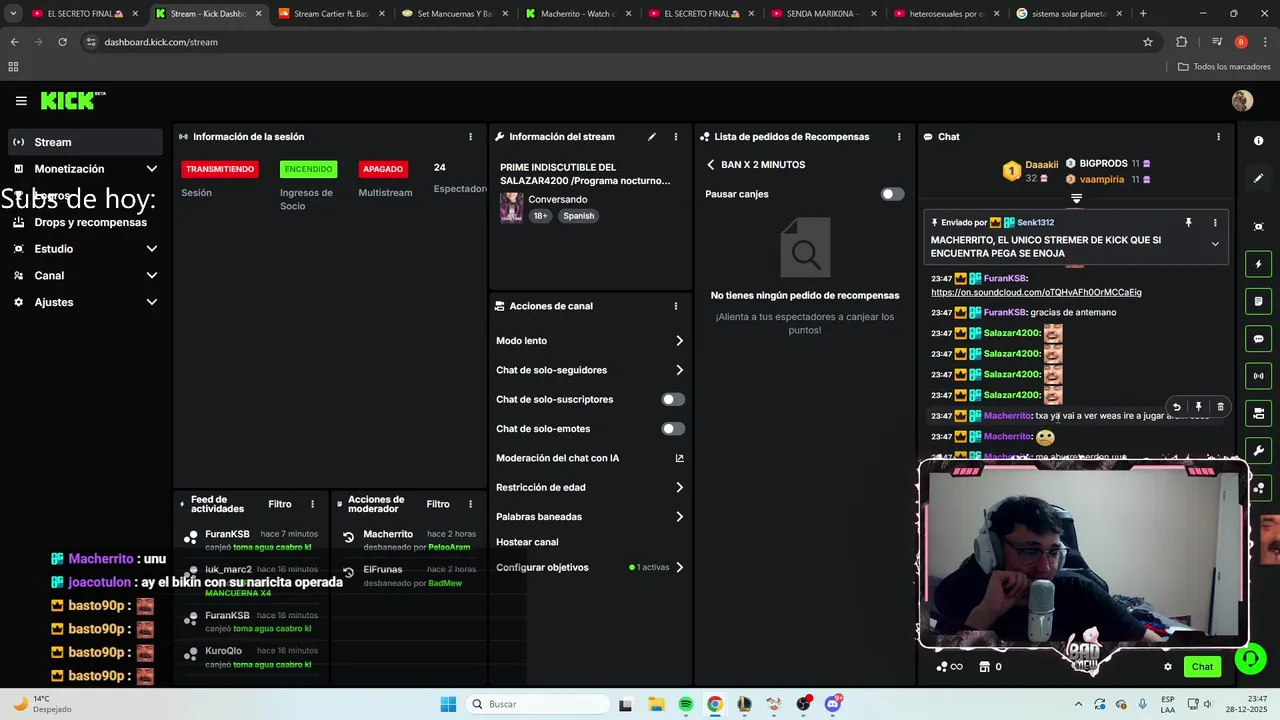Screen dimensions: 1280x720
Task: Open Información del stream three-dot menu
Action: coord(676,137)
